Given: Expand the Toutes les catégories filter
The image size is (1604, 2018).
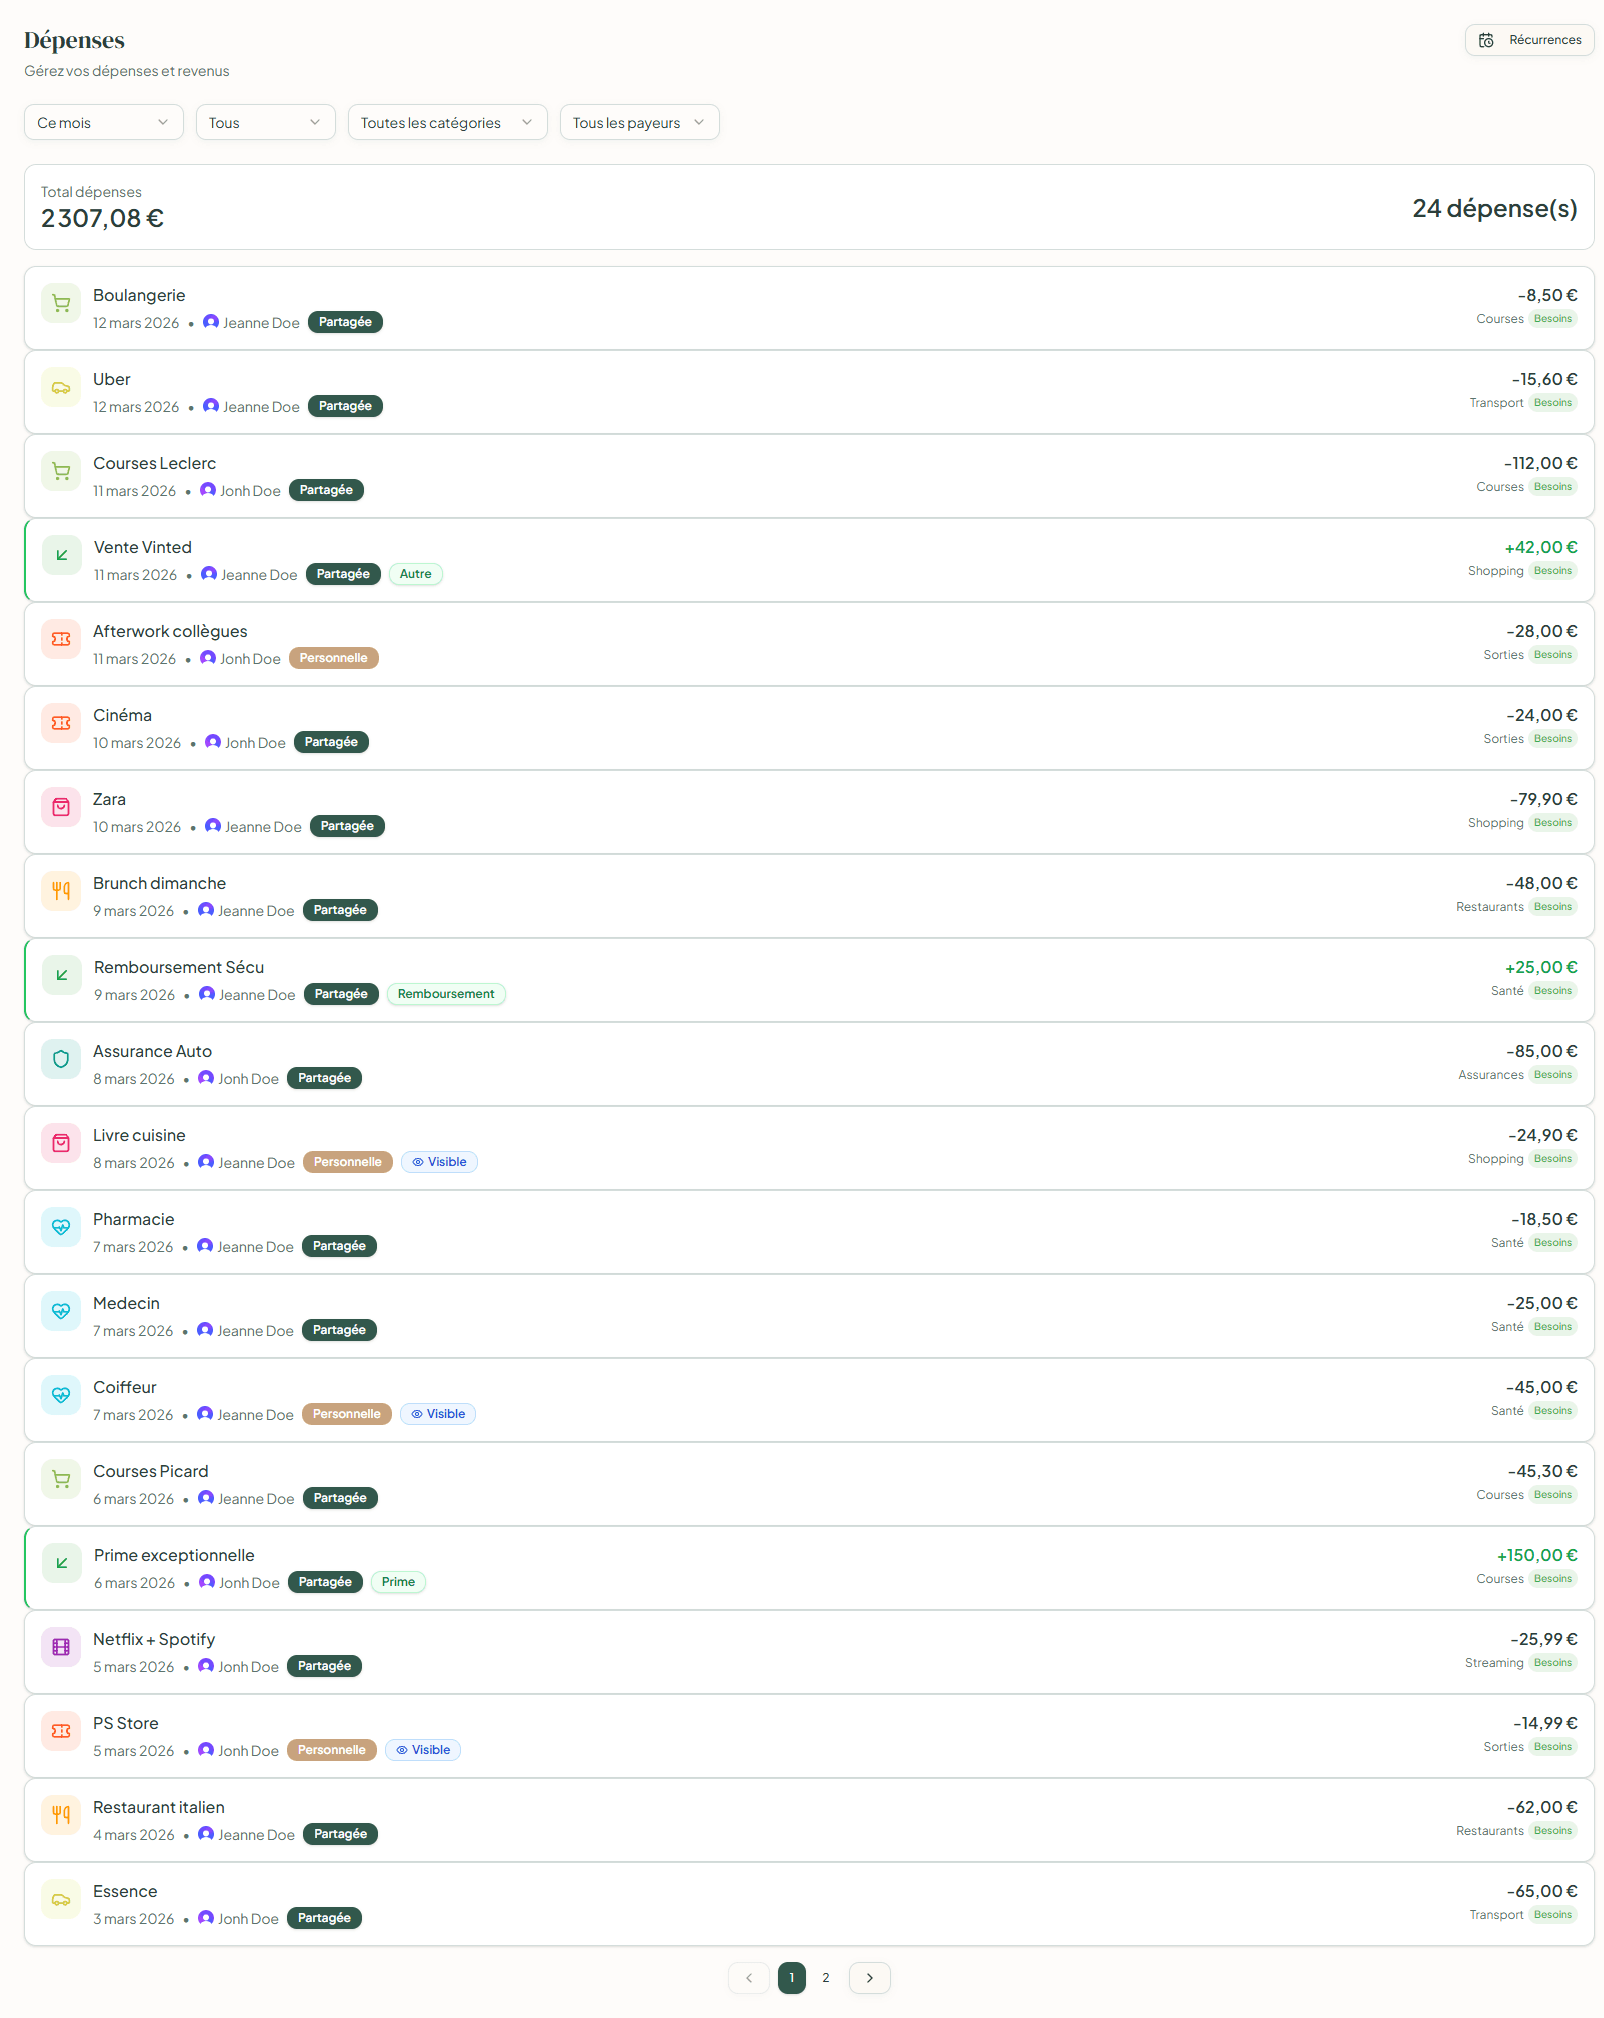Looking at the screenshot, I should [447, 123].
